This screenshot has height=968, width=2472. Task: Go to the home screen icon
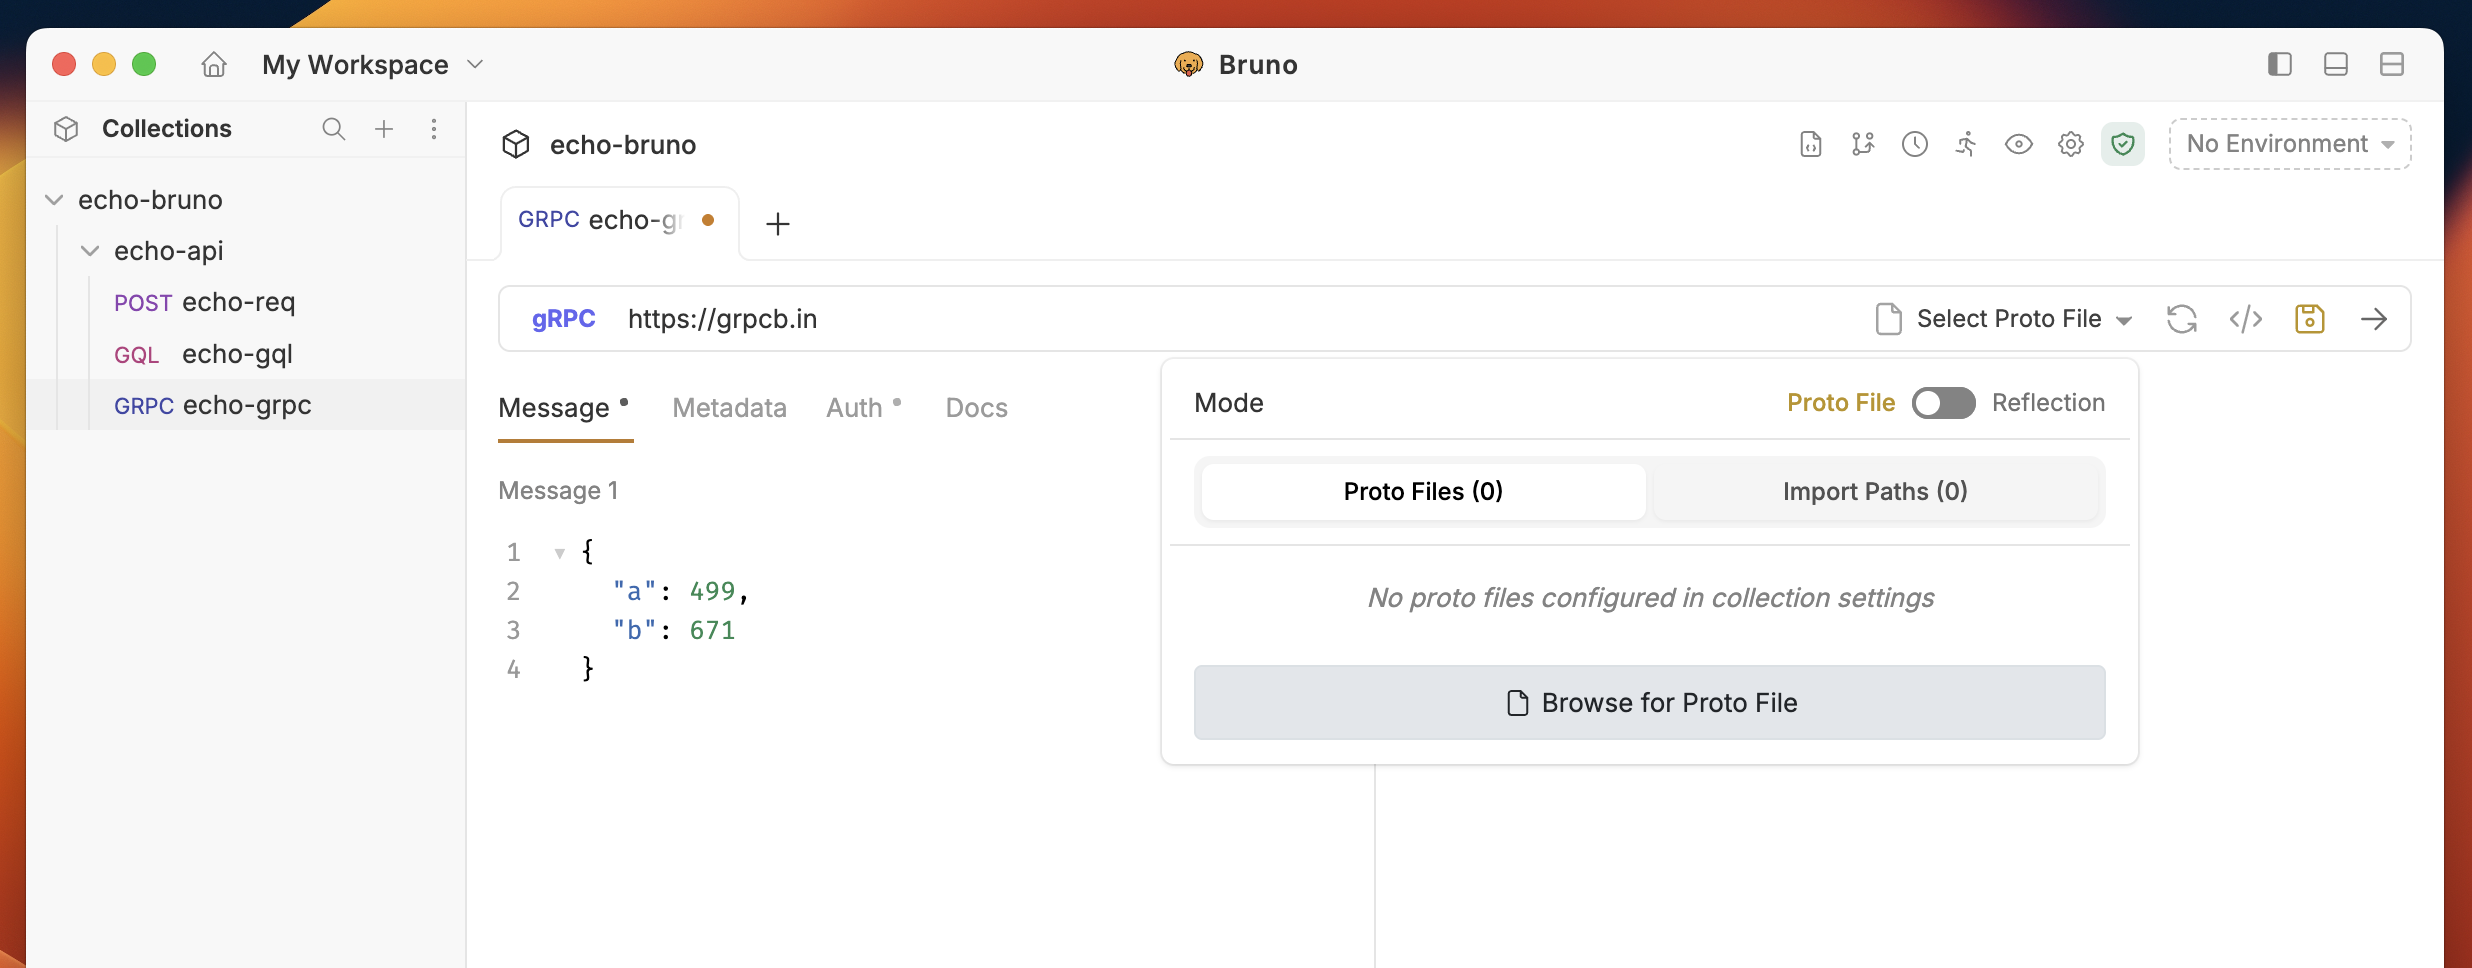click(x=214, y=64)
